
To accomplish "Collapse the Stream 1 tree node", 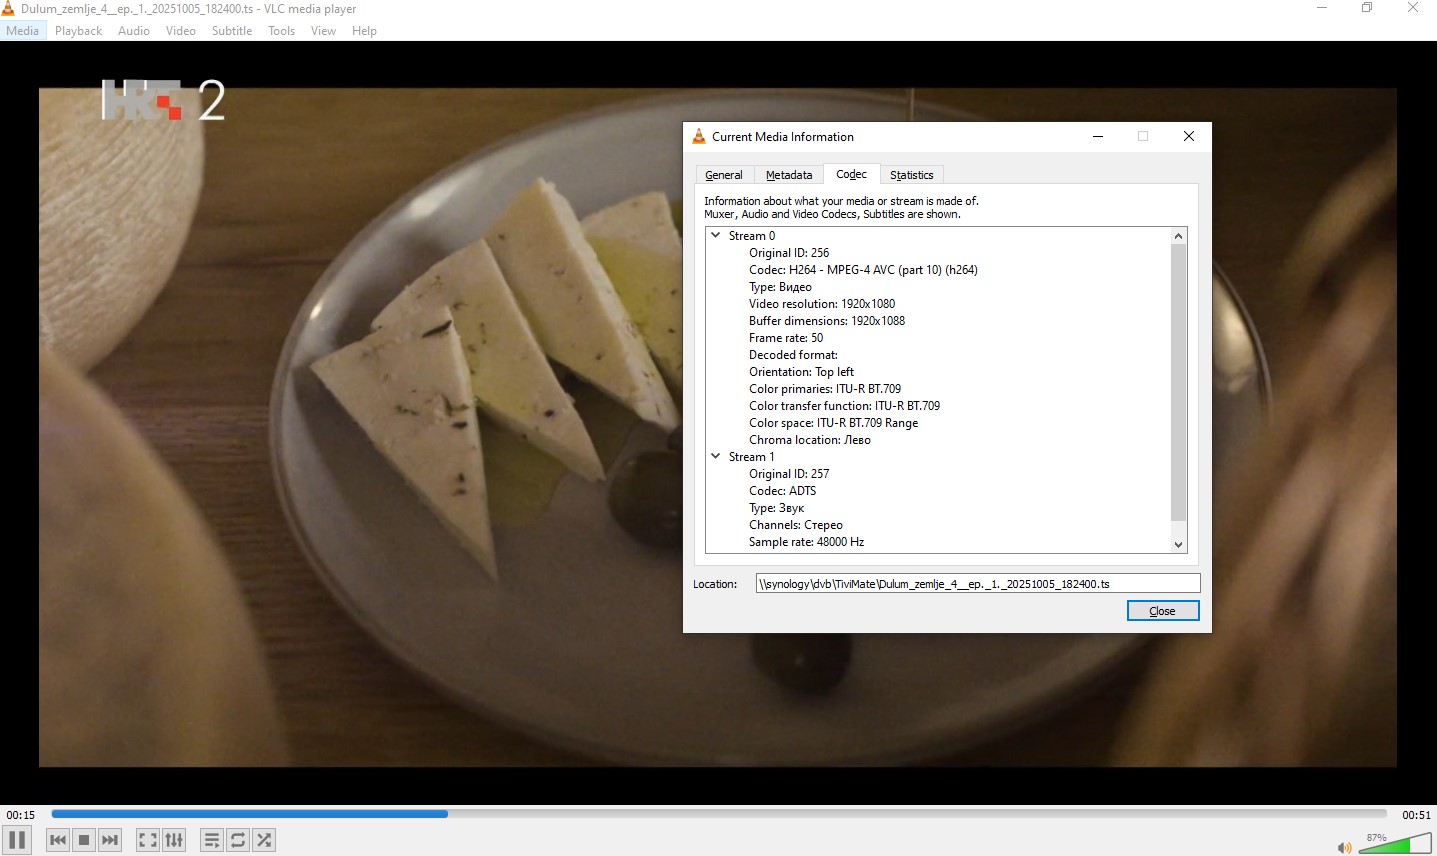I will tap(716, 457).
